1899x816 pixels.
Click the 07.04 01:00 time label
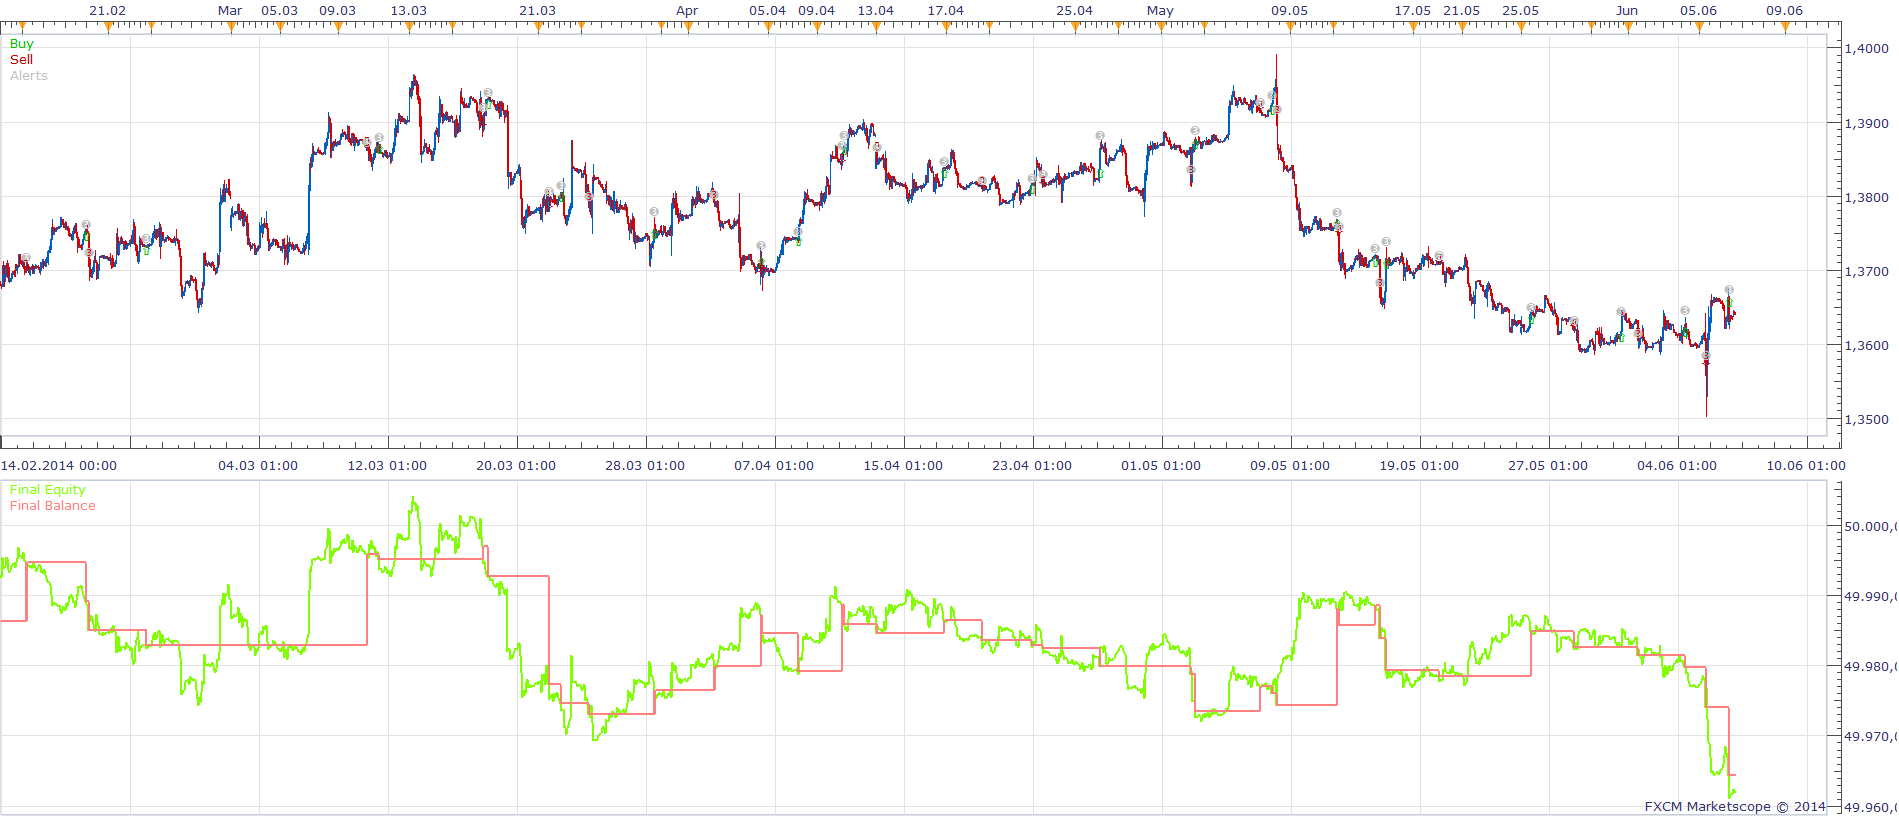coord(774,466)
